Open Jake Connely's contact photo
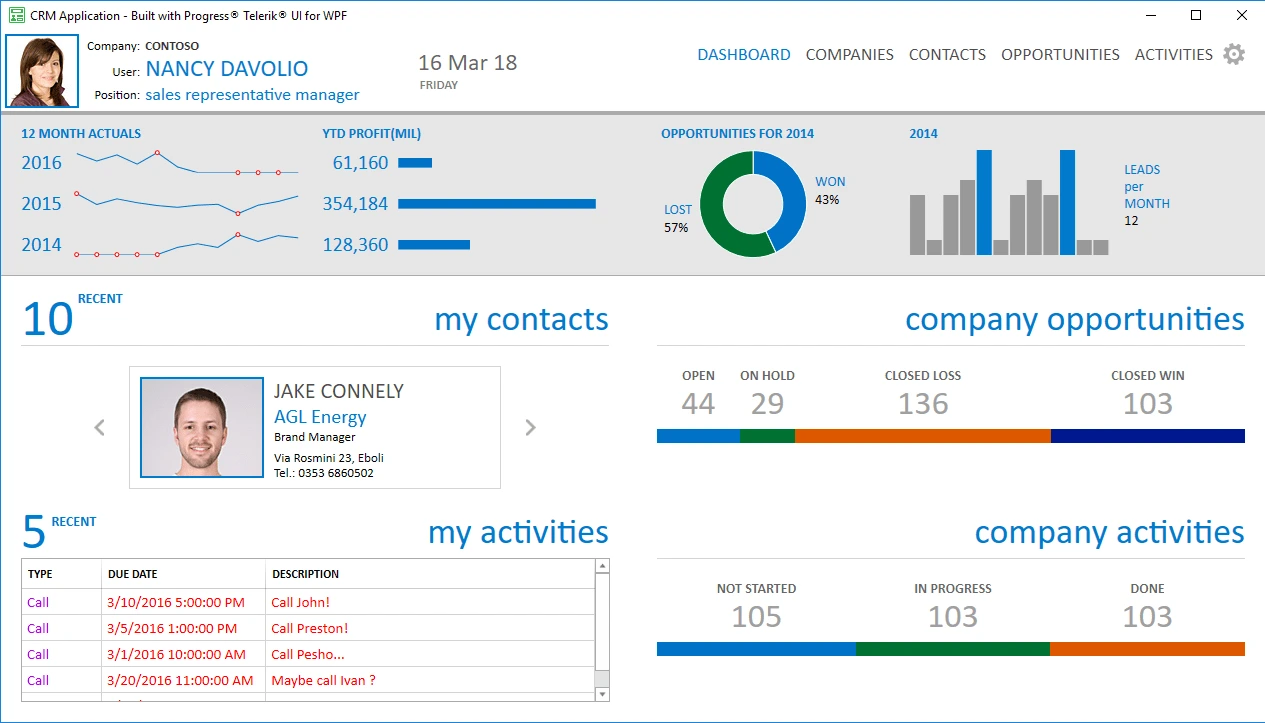 [201, 427]
